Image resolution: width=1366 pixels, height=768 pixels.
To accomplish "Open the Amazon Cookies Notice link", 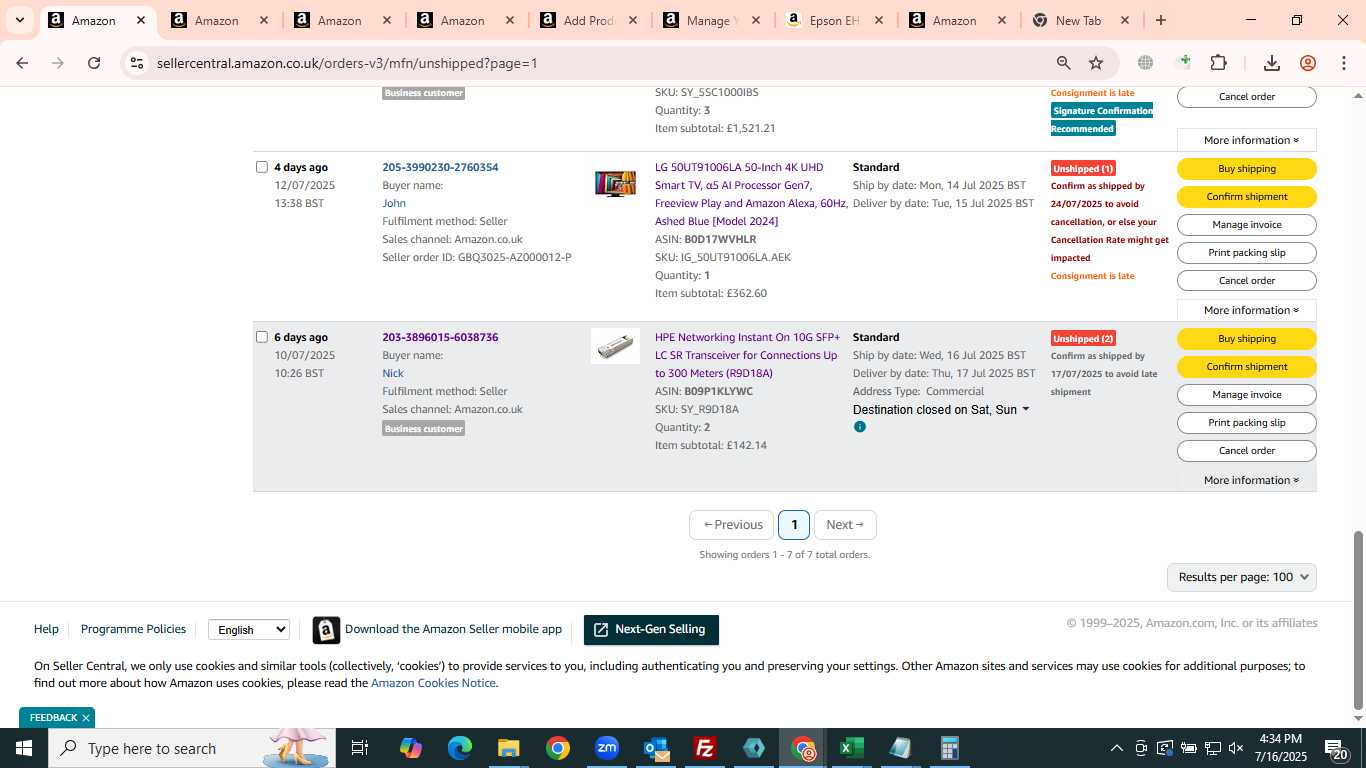I will click(433, 683).
